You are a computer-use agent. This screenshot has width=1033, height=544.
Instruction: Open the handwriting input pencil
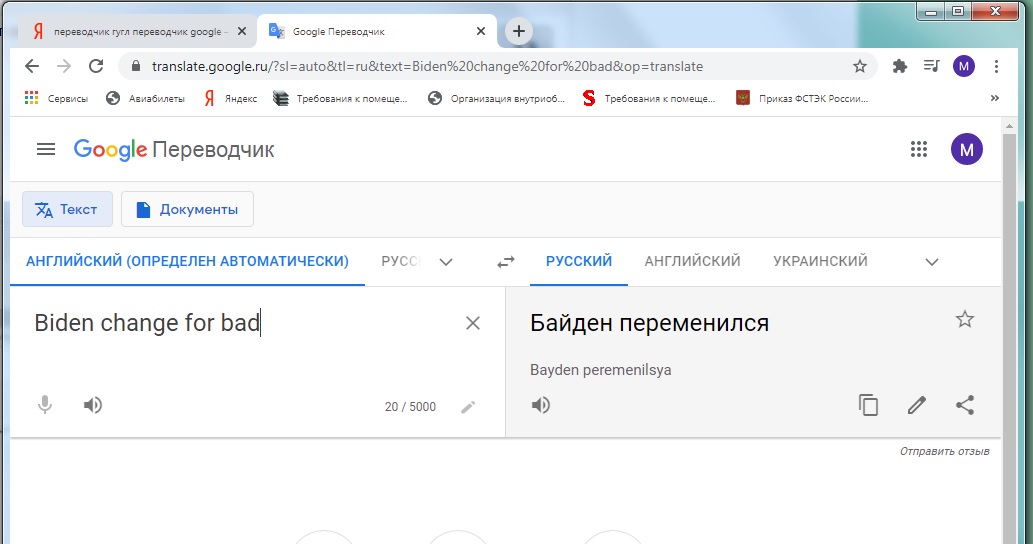(x=468, y=407)
